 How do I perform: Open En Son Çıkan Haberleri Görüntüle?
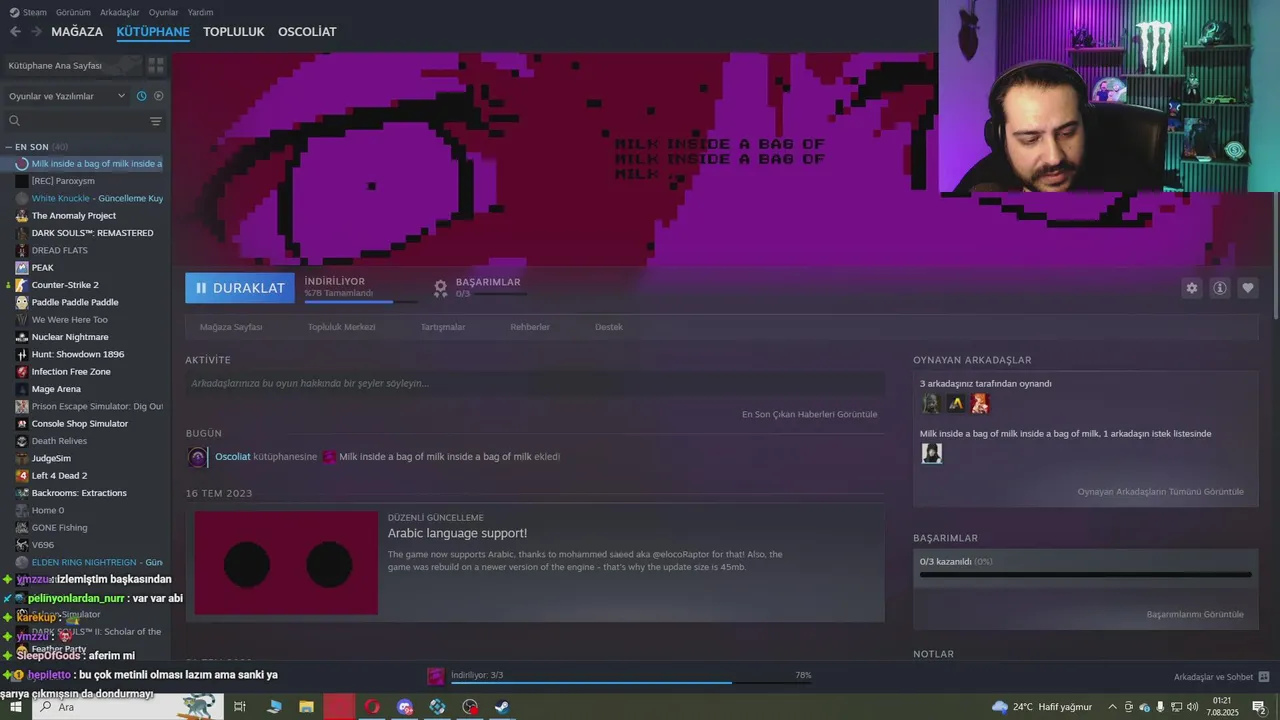[x=809, y=414]
